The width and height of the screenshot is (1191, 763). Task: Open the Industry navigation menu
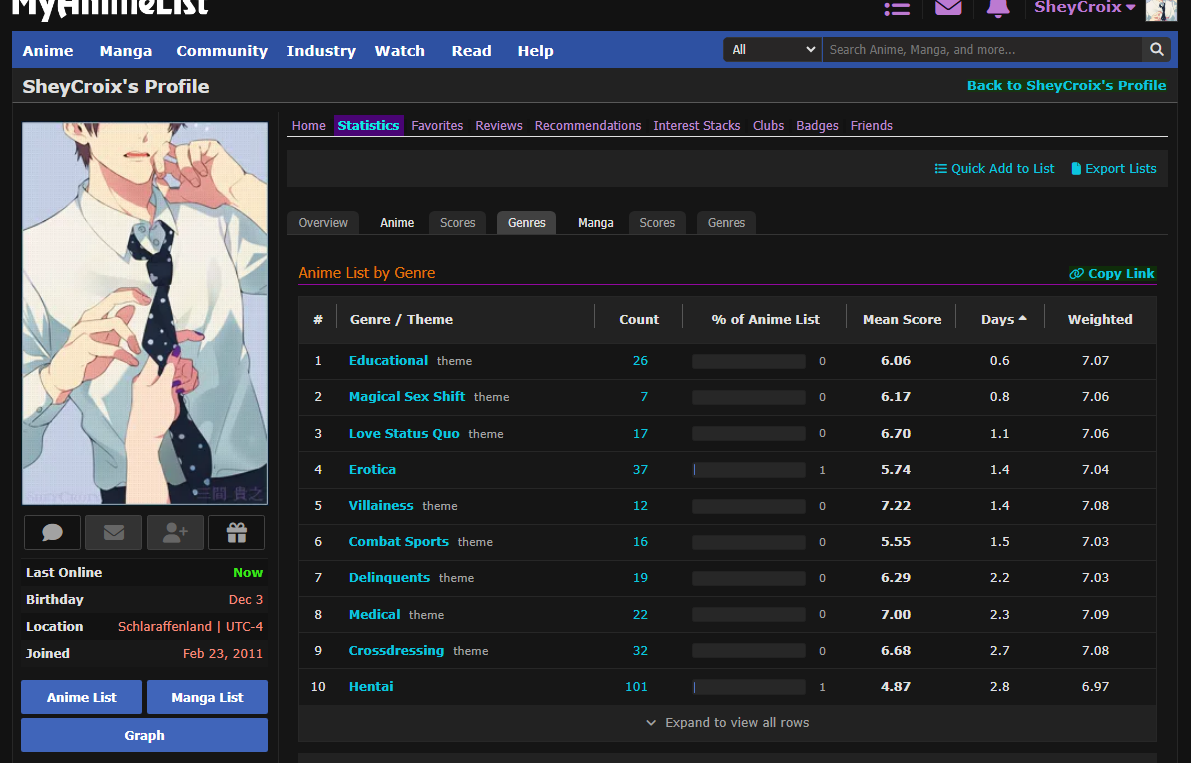pyautogui.click(x=321, y=51)
